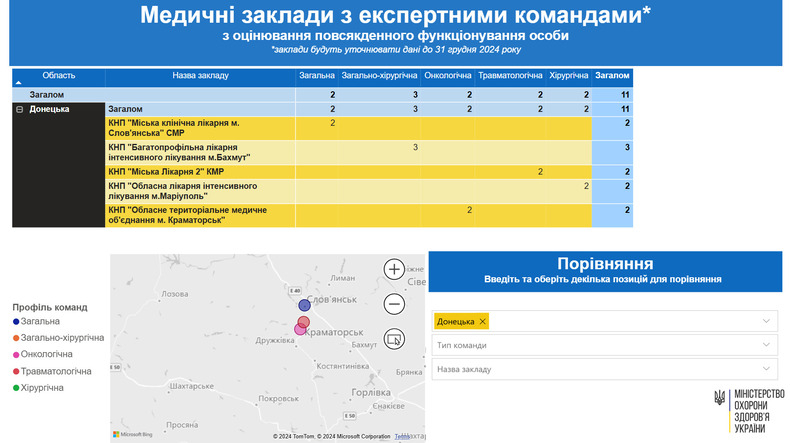Click the top Загалом summary row label
Screen dimensions: 790x443
point(47,95)
